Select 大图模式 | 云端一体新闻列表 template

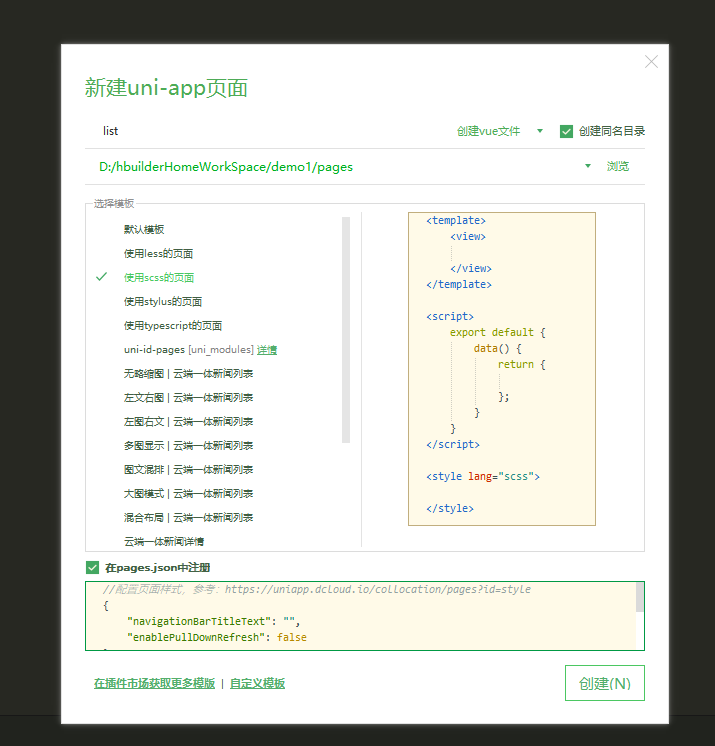click(x=188, y=493)
